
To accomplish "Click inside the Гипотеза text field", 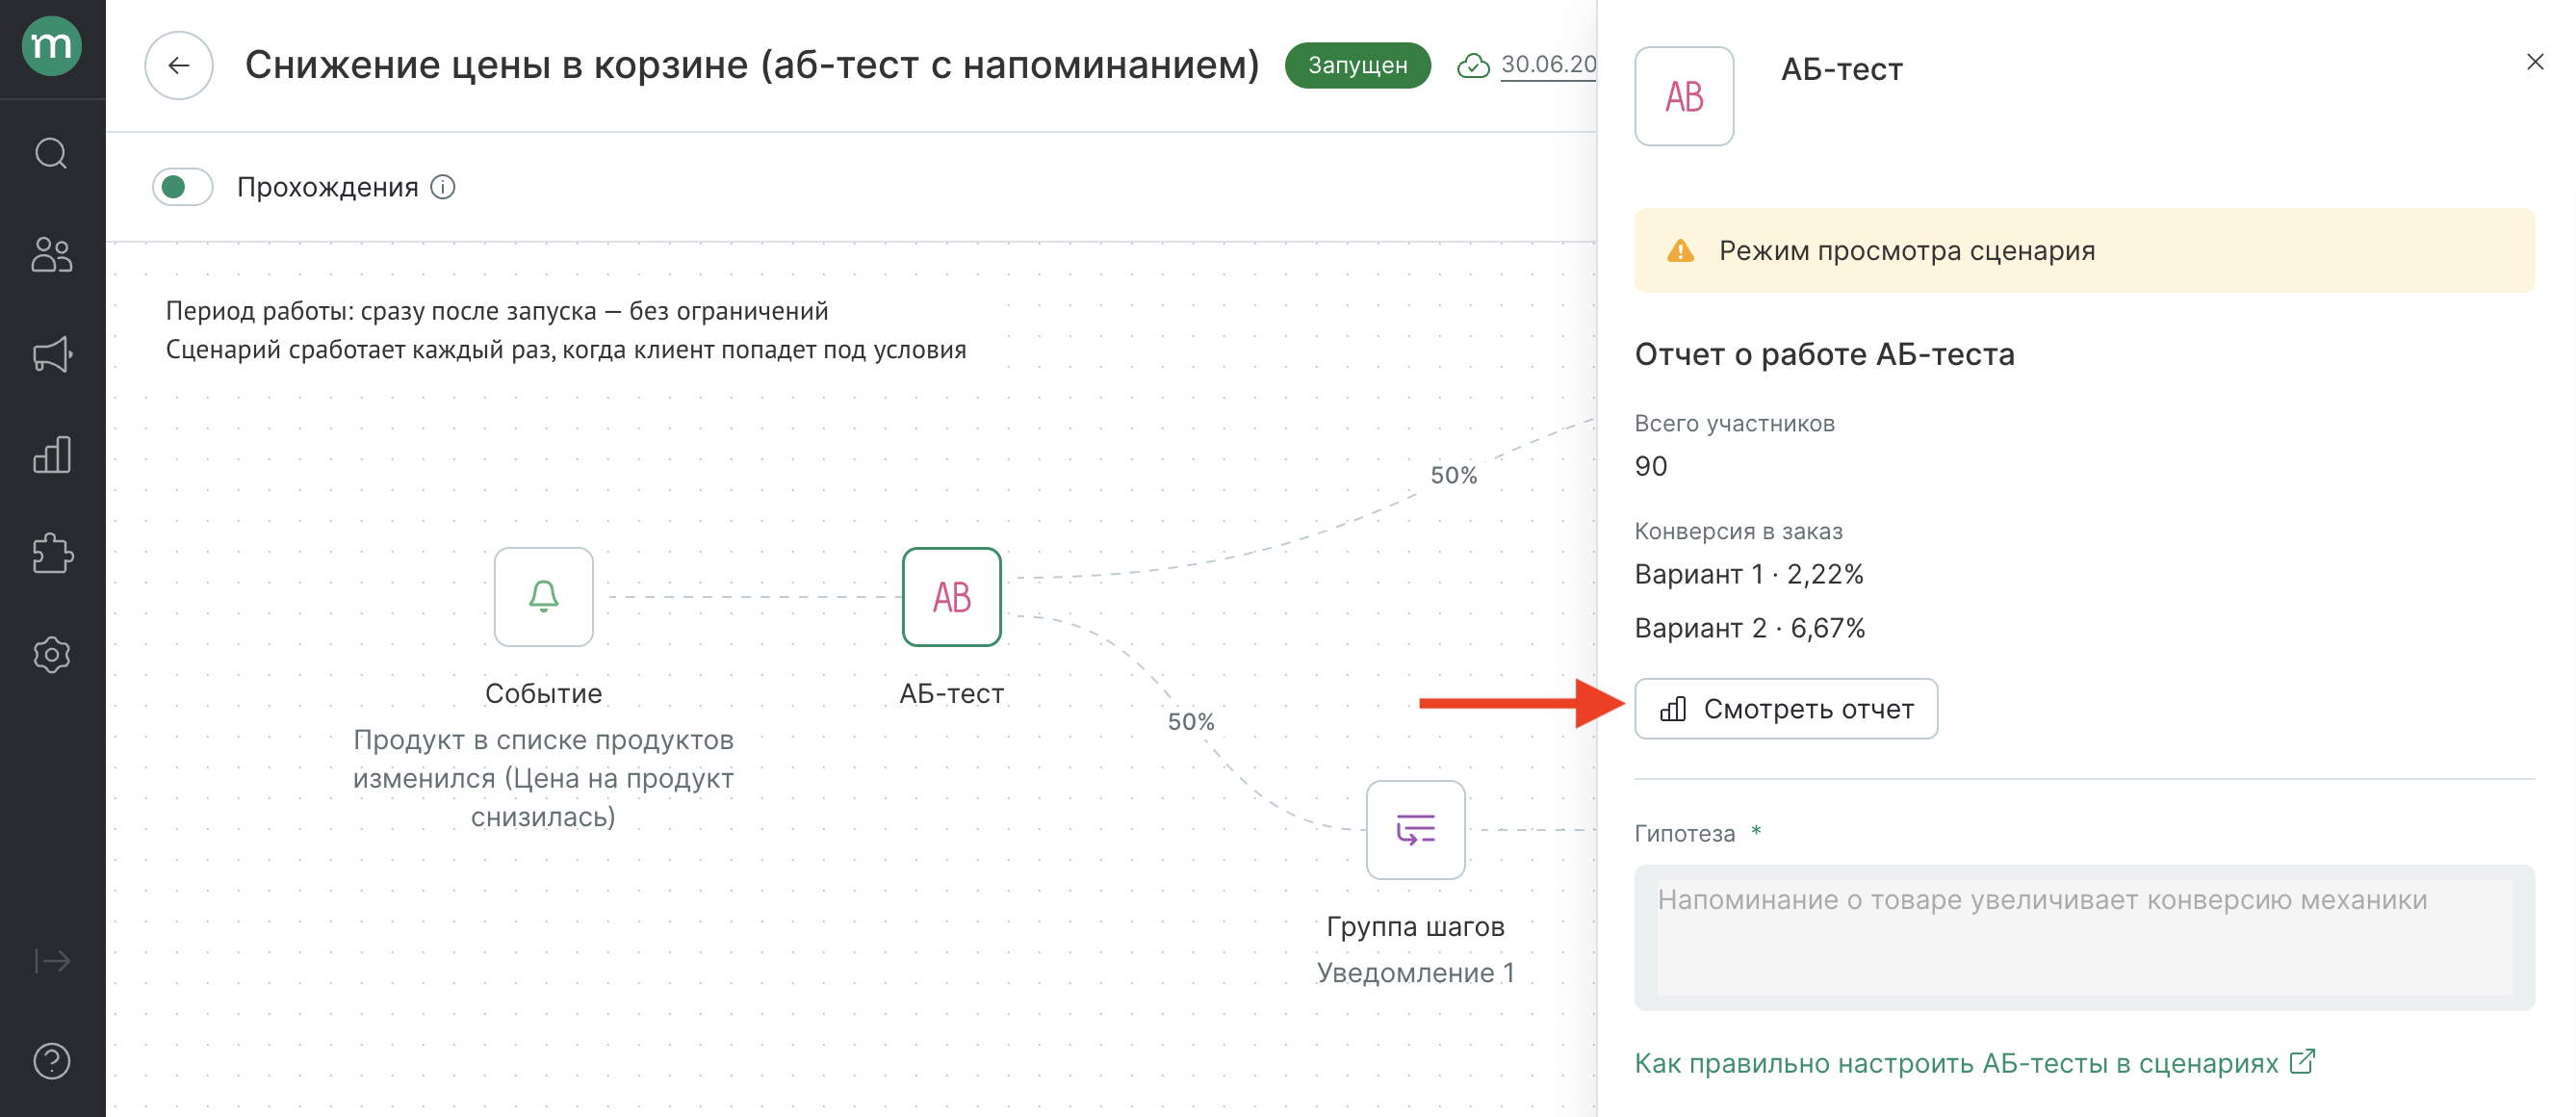I will pos(2085,938).
